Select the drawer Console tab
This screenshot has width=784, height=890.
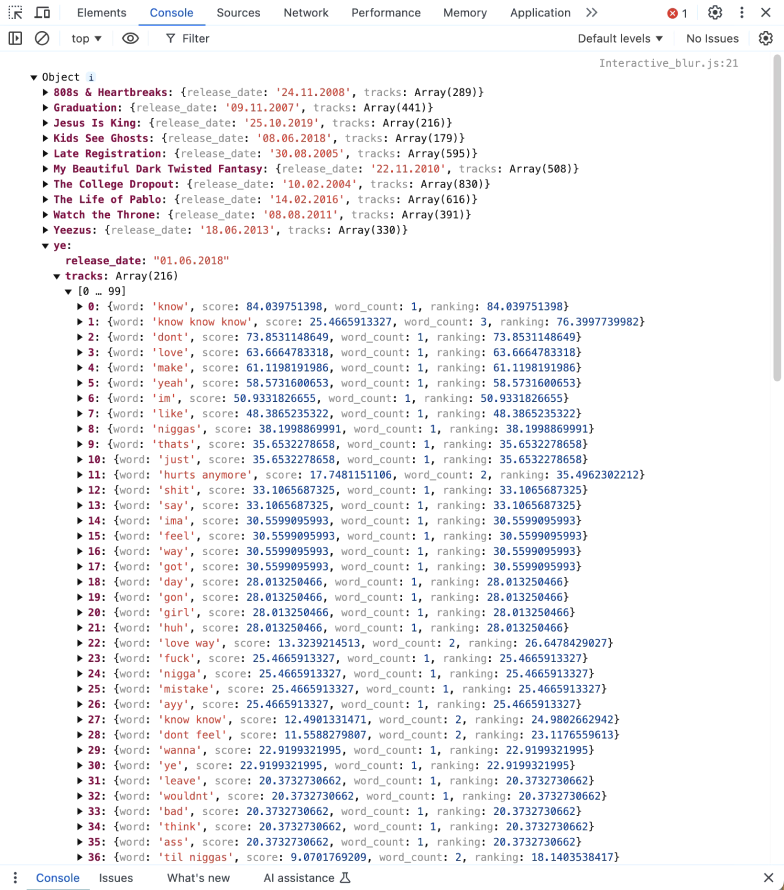(58, 878)
